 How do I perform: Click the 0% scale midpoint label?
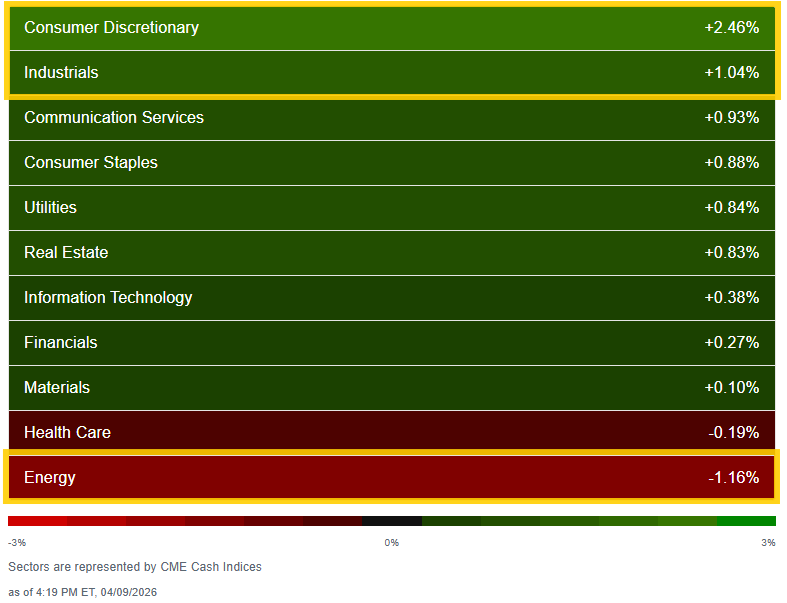click(391, 543)
